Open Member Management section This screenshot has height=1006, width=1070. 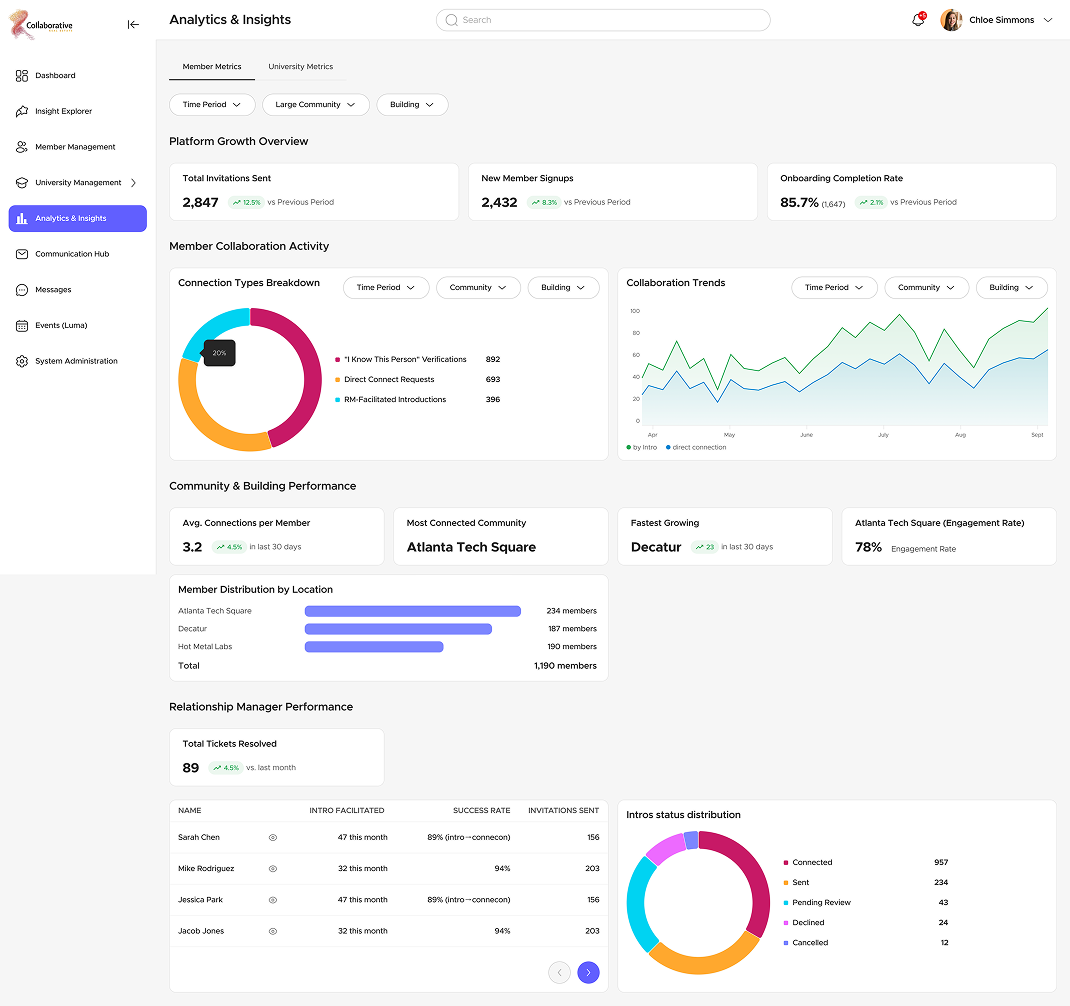point(77,147)
